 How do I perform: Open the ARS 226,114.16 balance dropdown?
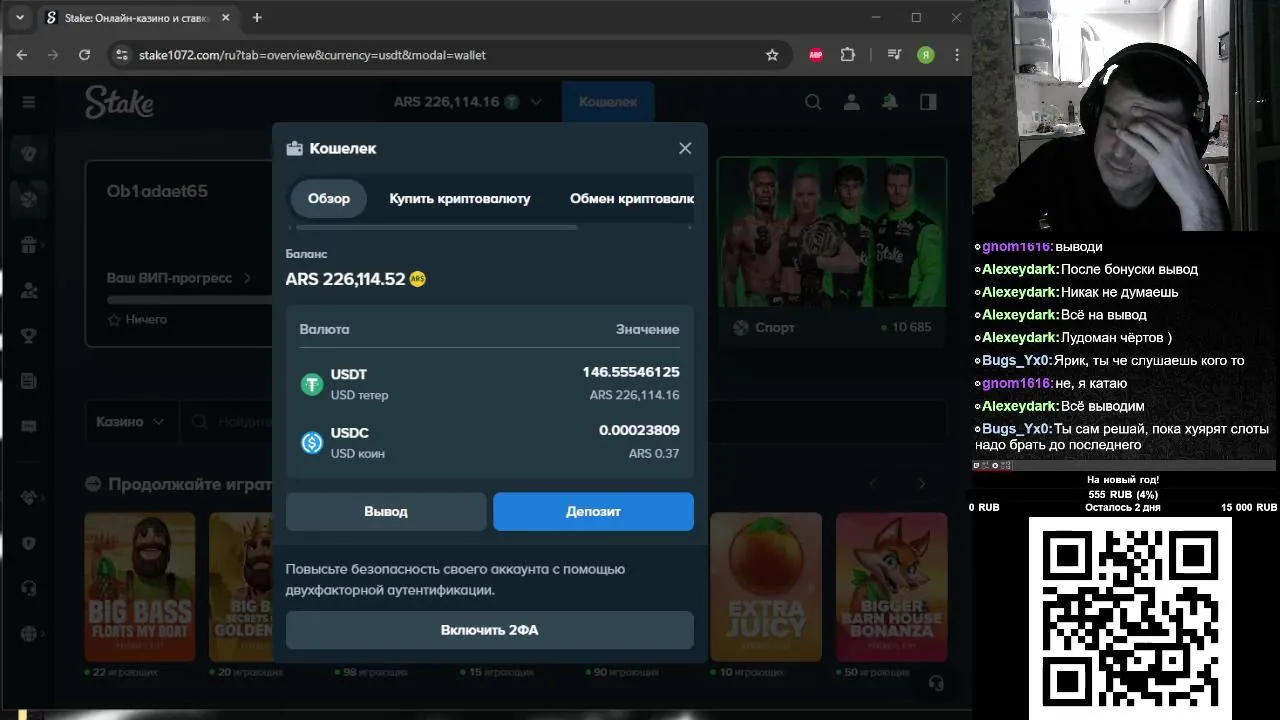pos(468,102)
